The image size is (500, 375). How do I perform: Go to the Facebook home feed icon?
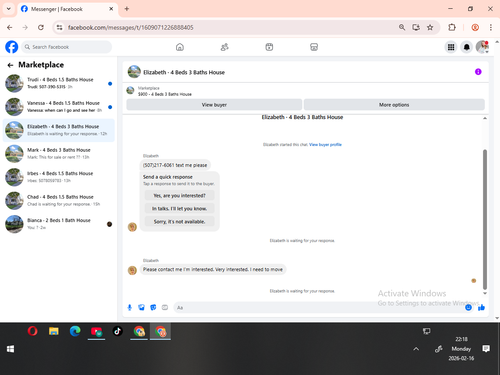click(x=180, y=47)
